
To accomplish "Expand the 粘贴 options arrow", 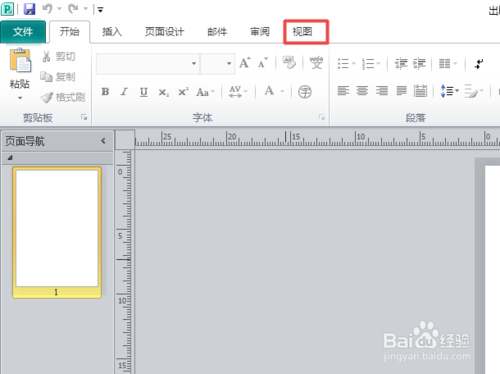I will [20, 98].
